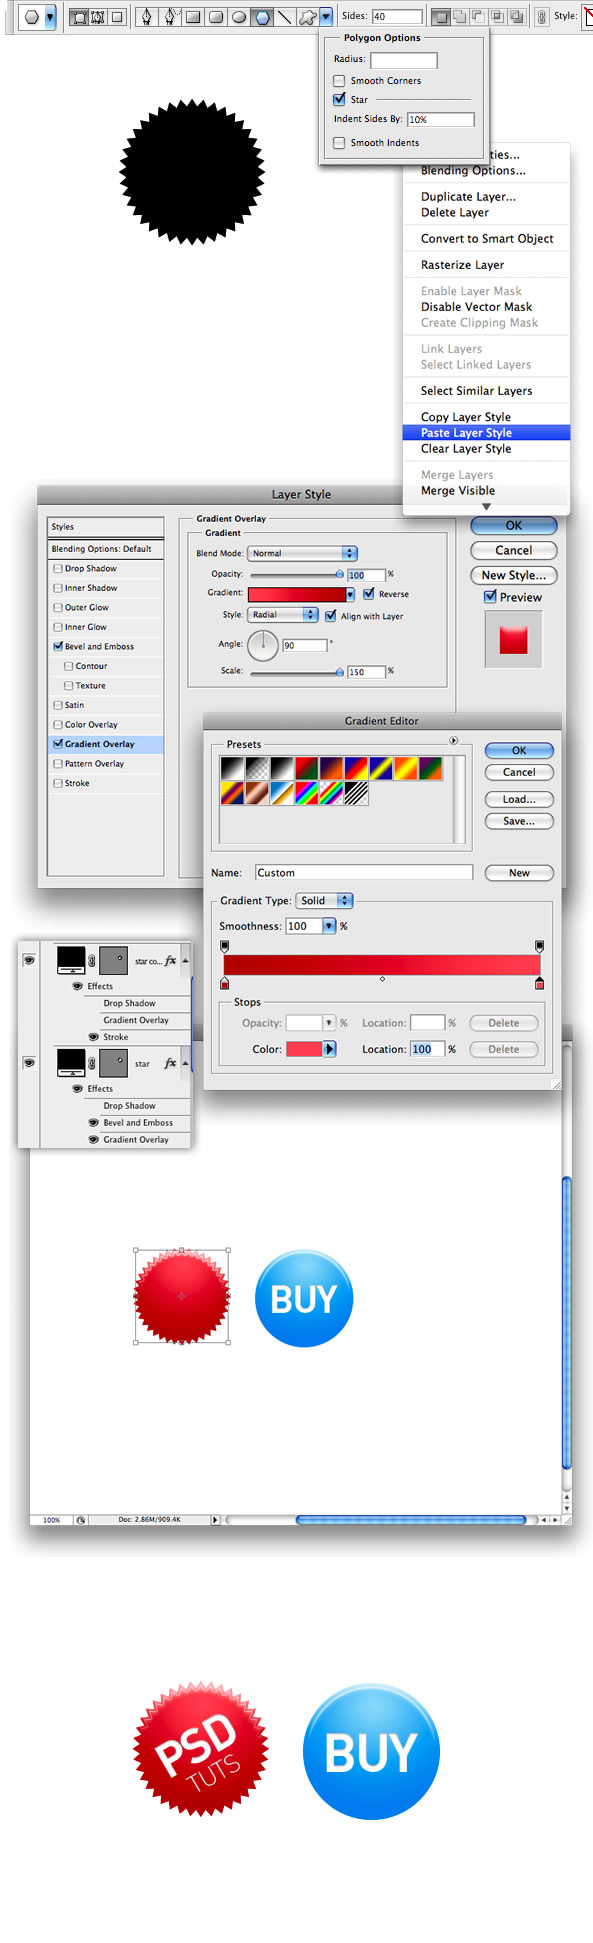This screenshot has height=1943, width=593.
Task: Hide the Stroke effect eye icon
Action: [x=94, y=1037]
